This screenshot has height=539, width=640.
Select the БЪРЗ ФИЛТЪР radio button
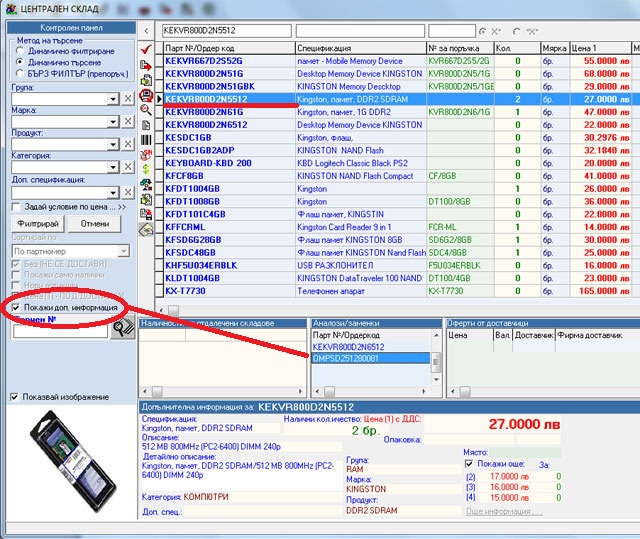click(19, 73)
